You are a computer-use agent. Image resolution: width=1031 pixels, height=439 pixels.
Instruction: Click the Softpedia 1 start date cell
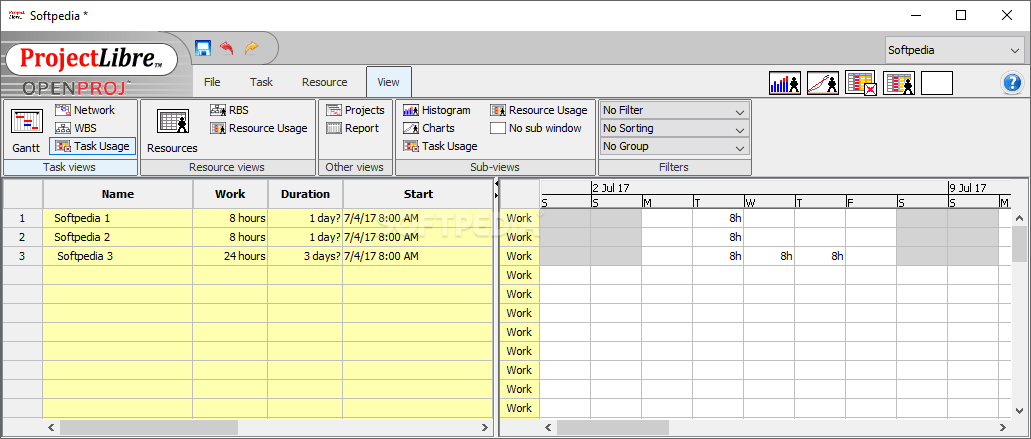418,218
